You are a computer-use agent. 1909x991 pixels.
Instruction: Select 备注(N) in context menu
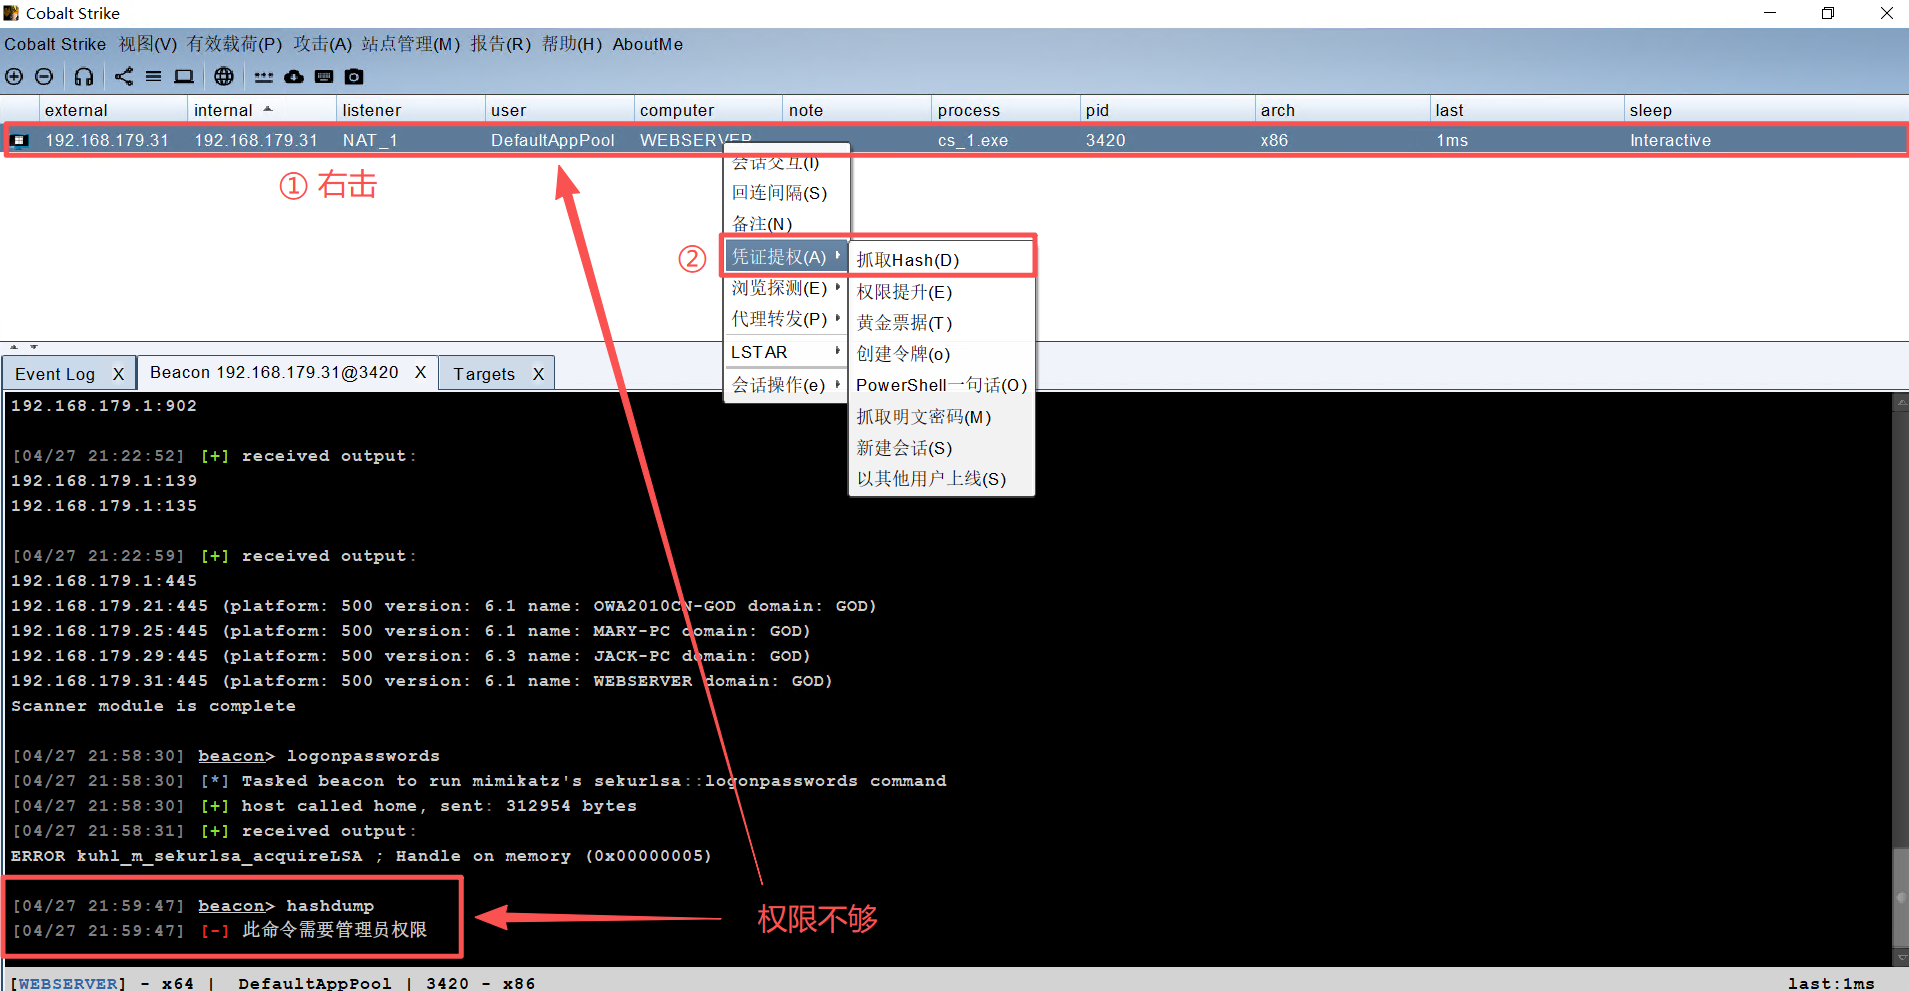(786, 224)
